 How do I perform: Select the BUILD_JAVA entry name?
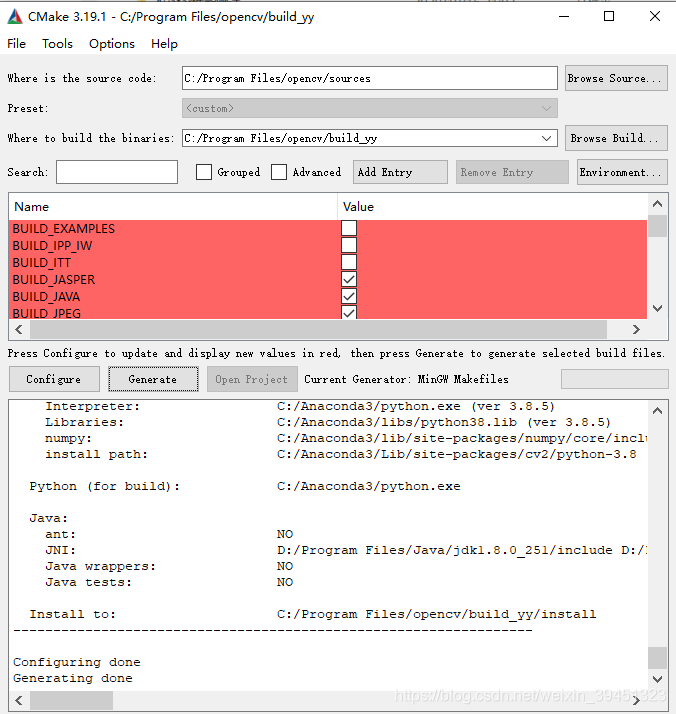pos(46,297)
